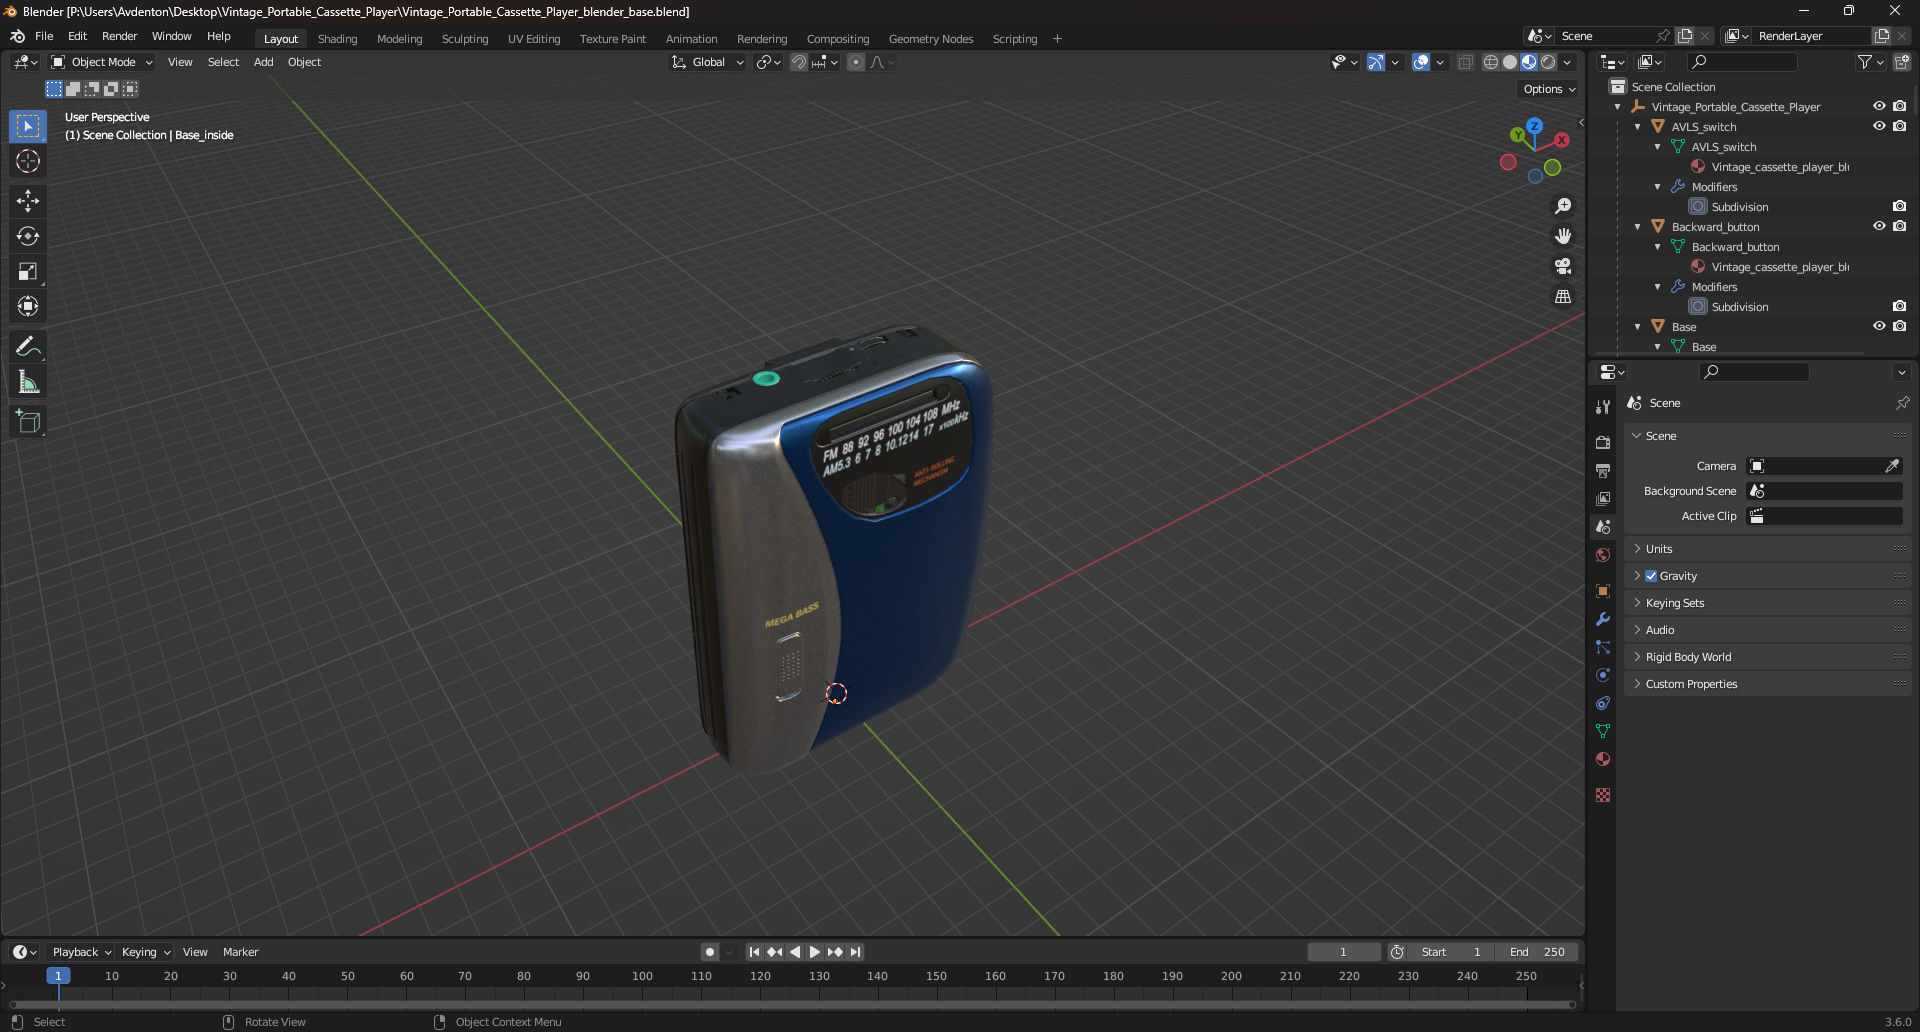The image size is (1920, 1032).
Task: Hide Backward_button object in viewport
Action: (1879, 226)
